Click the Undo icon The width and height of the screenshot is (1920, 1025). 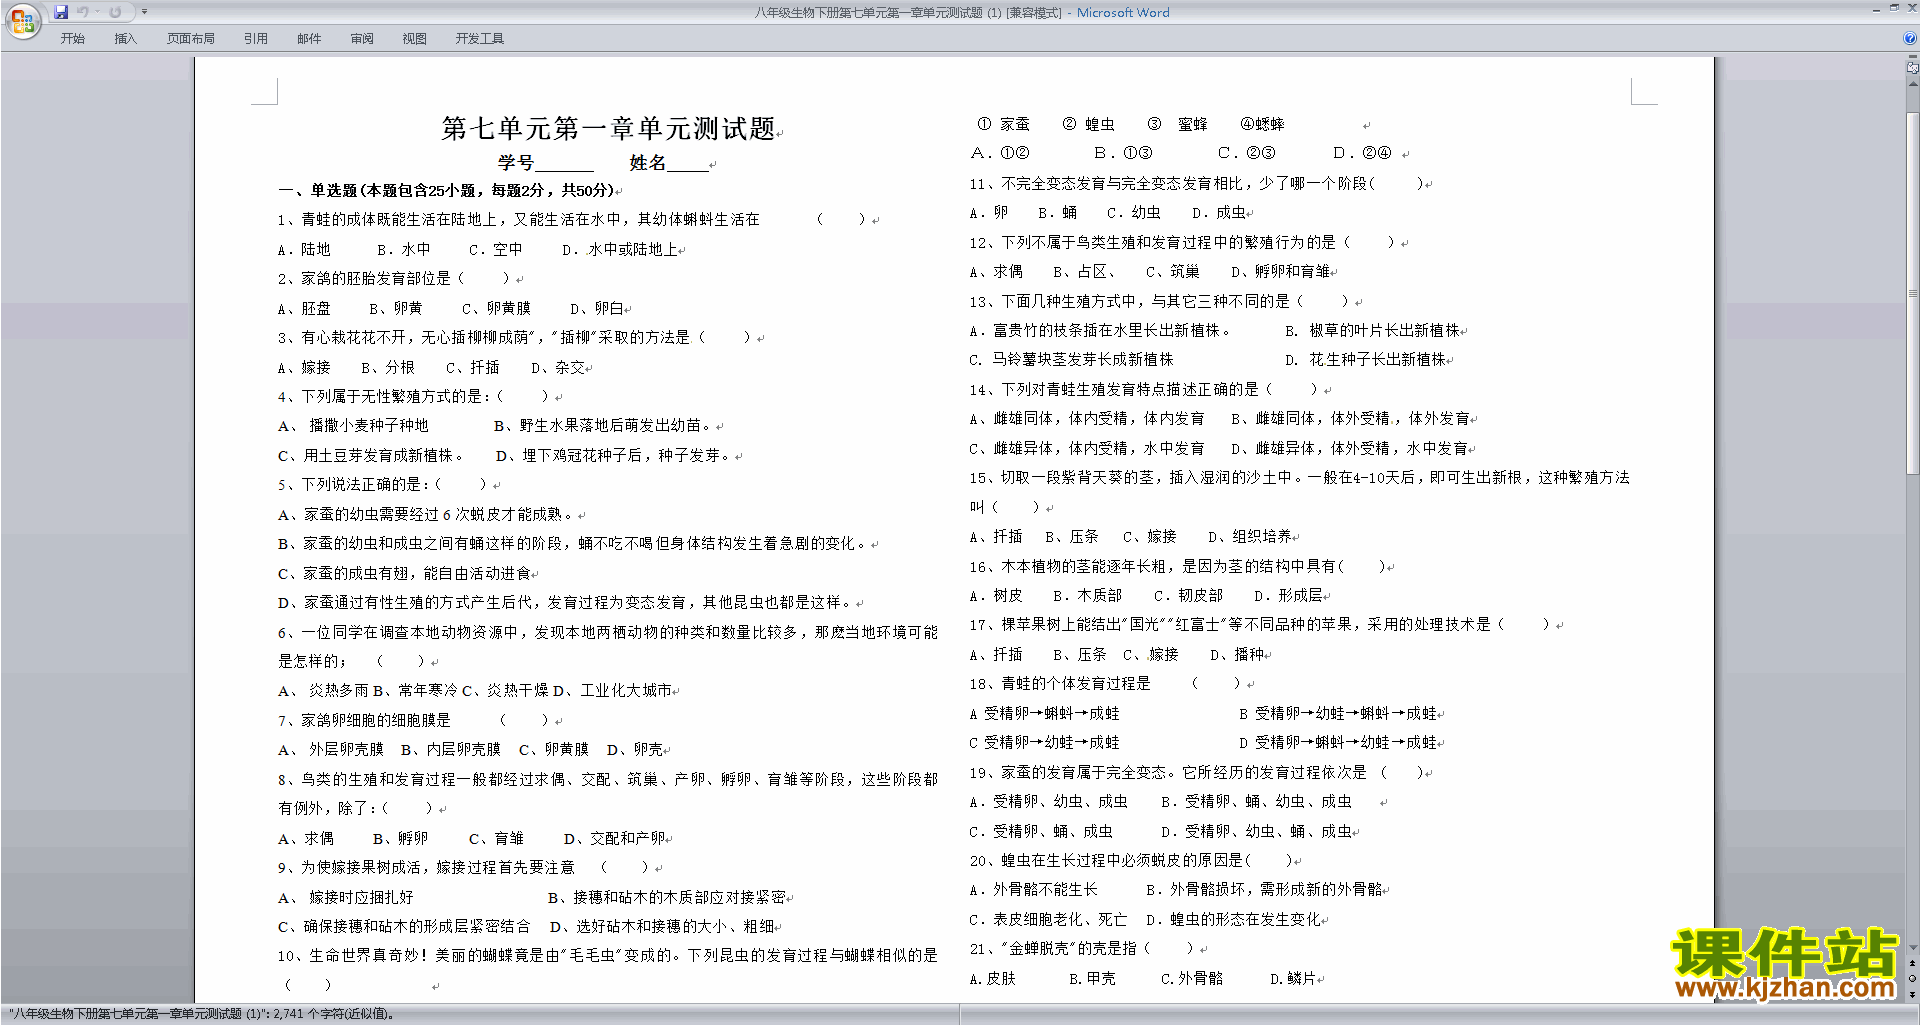(83, 12)
